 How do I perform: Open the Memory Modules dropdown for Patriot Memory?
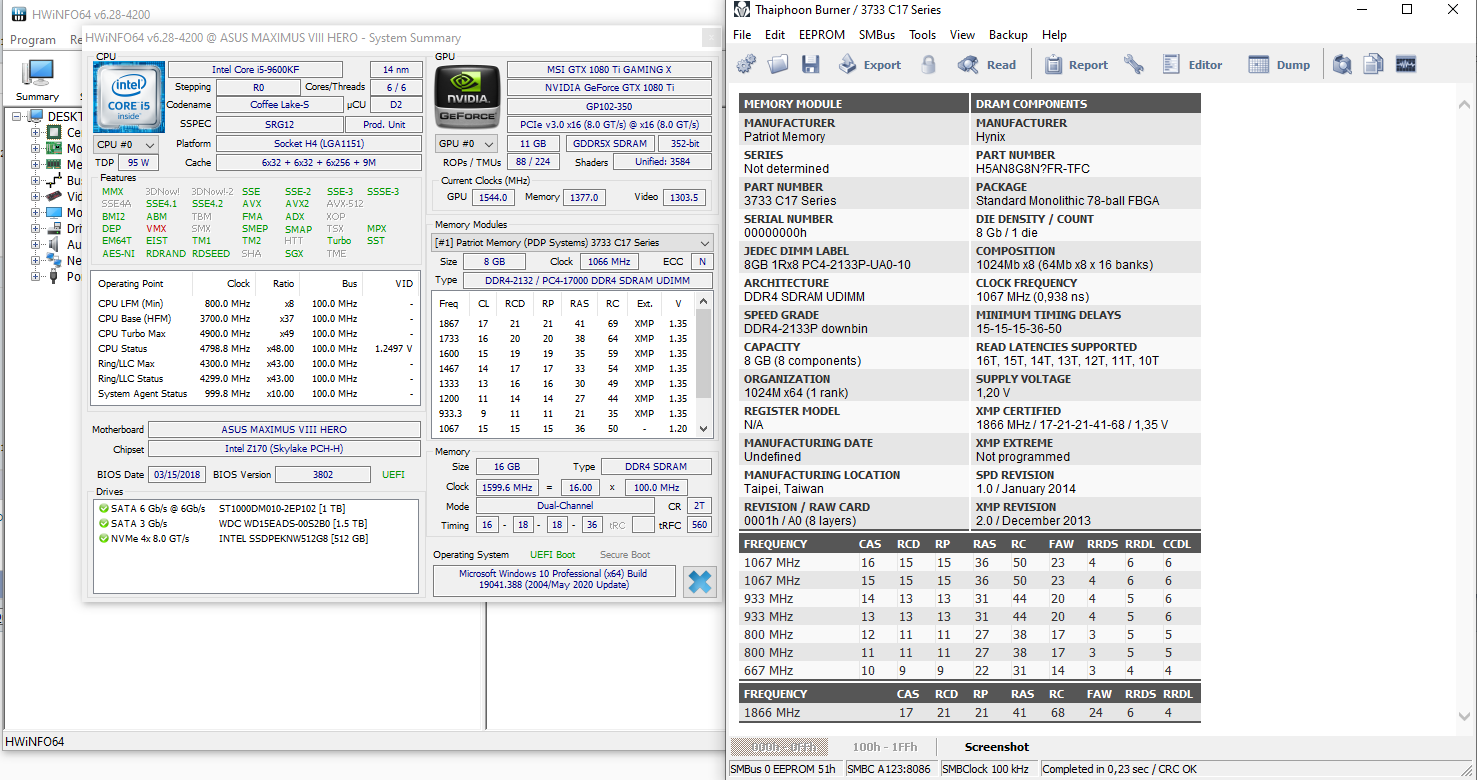tap(572, 243)
